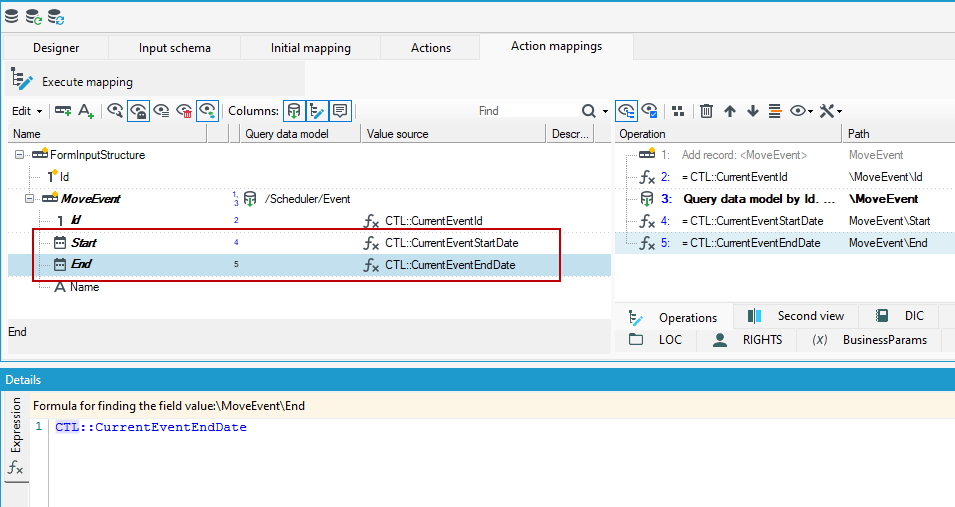Move operation down with arrow

click(x=753, y=111)
